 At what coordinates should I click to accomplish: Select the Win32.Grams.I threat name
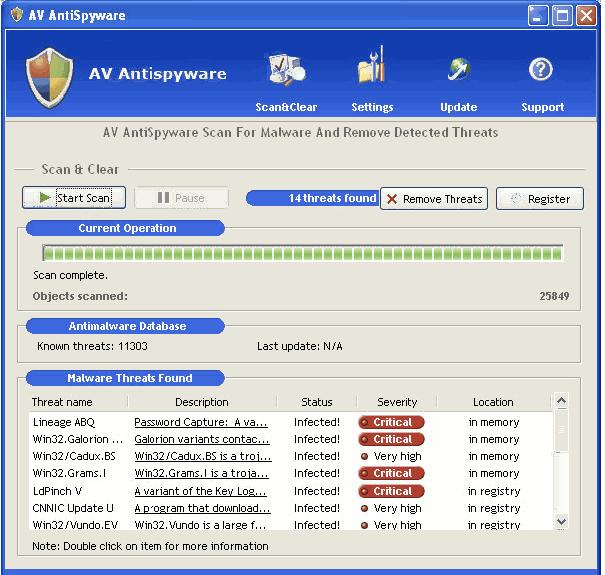[x=69, y=473]
